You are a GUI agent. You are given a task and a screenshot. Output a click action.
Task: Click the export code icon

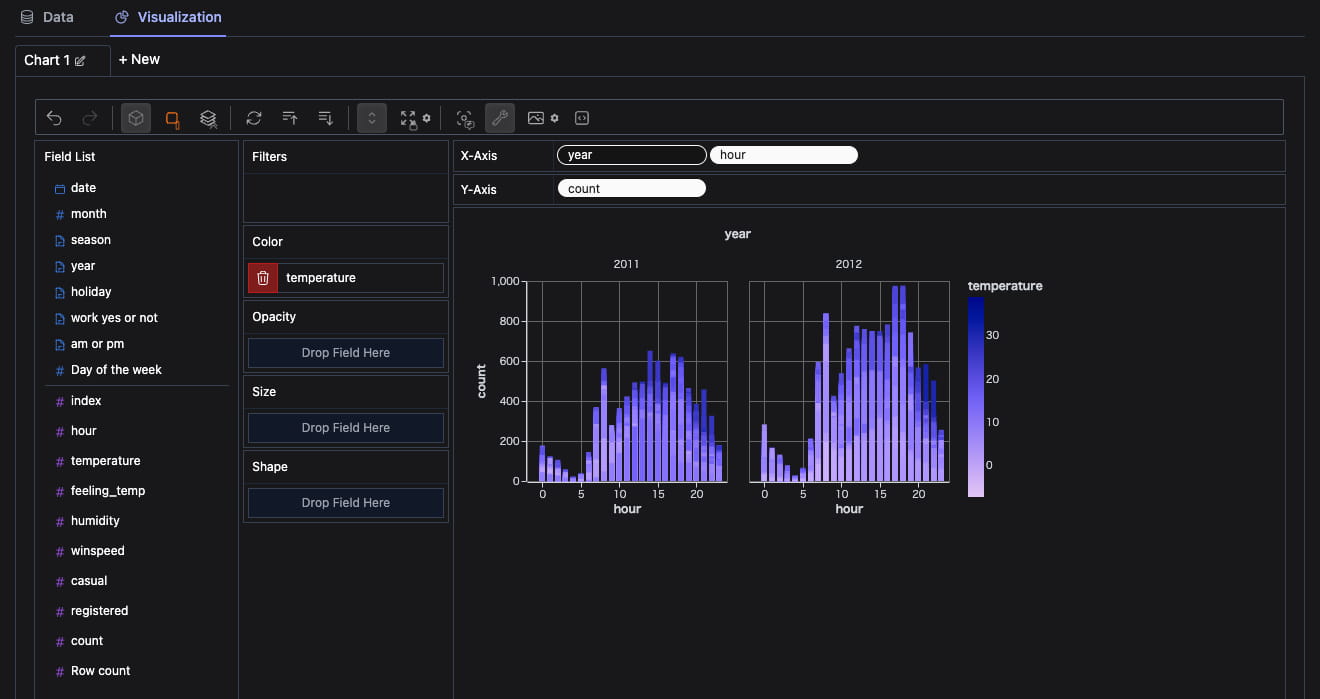click(582, 118)
